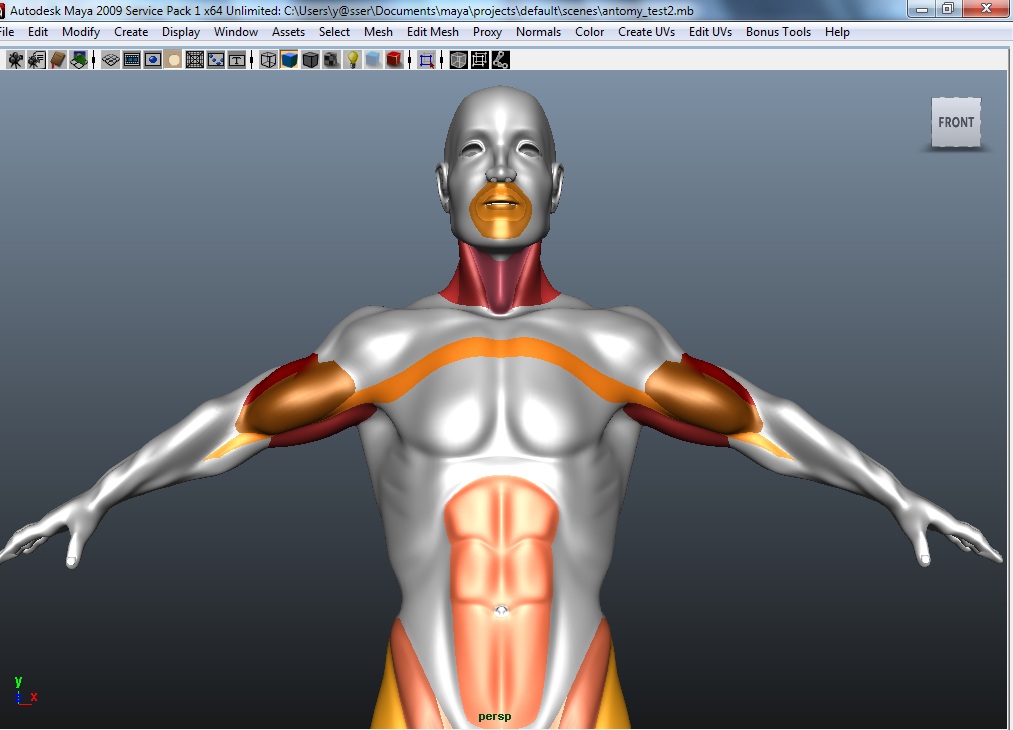Toggle the Safe Title icon
The image size is (1013, 730).
tap(236, 60)
